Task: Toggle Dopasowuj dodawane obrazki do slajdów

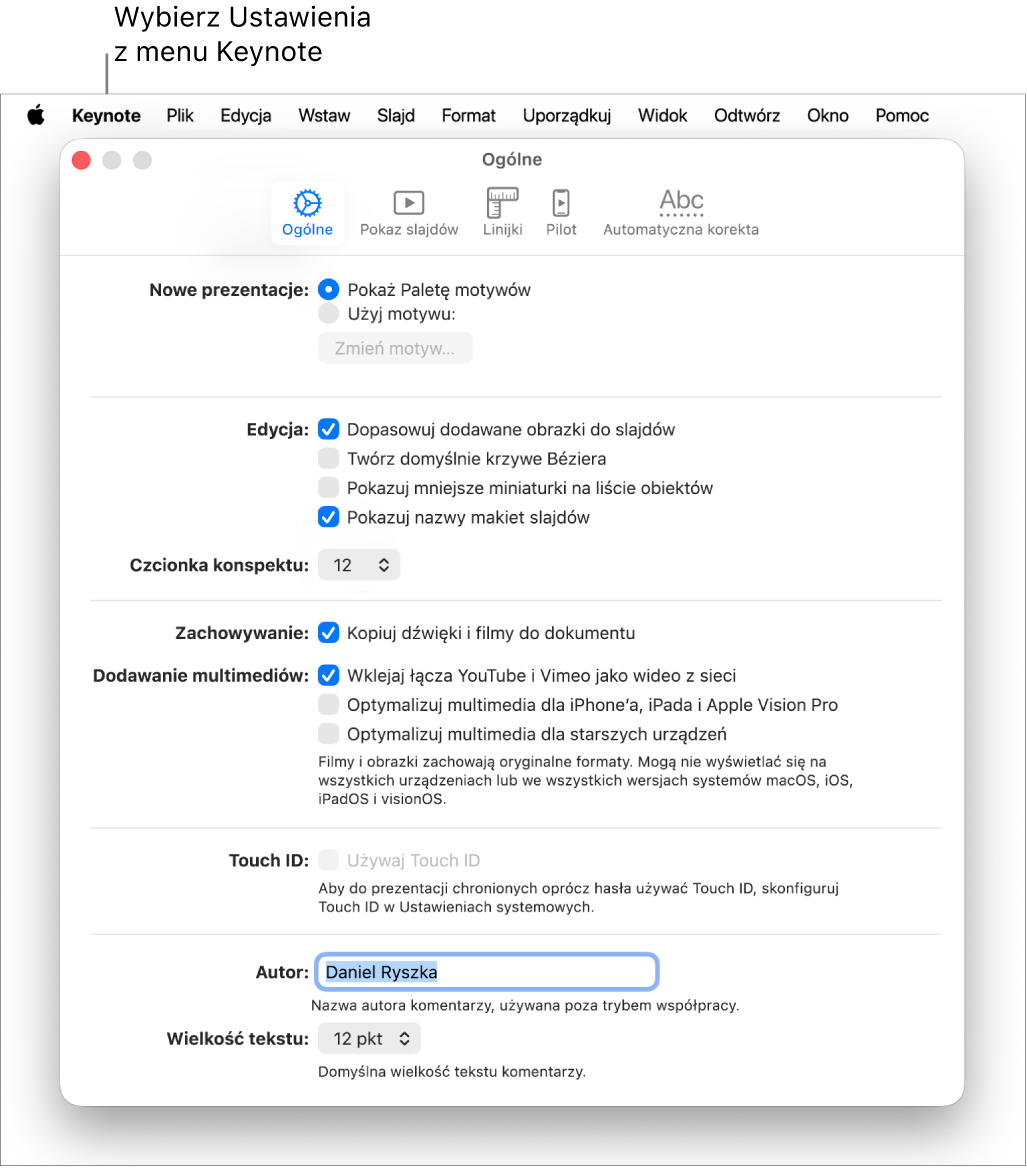Action: pyautogui.click(x=328, y=429)
